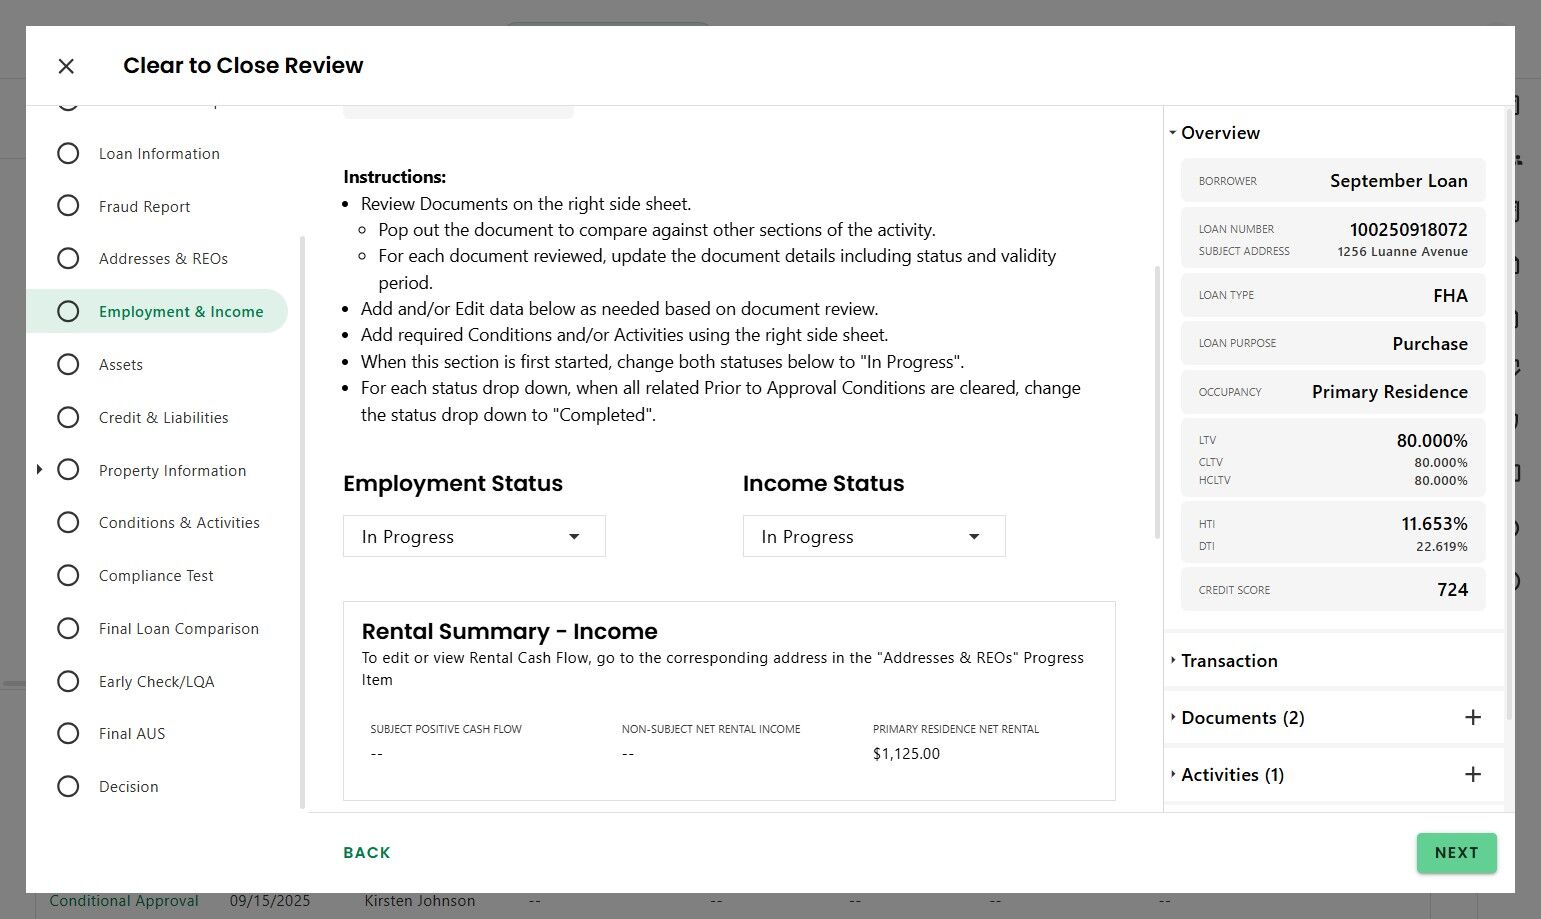This screenshot has width=1541, height=919.
Task: Click the Decision step circle icon
Action: click(68, 786)
